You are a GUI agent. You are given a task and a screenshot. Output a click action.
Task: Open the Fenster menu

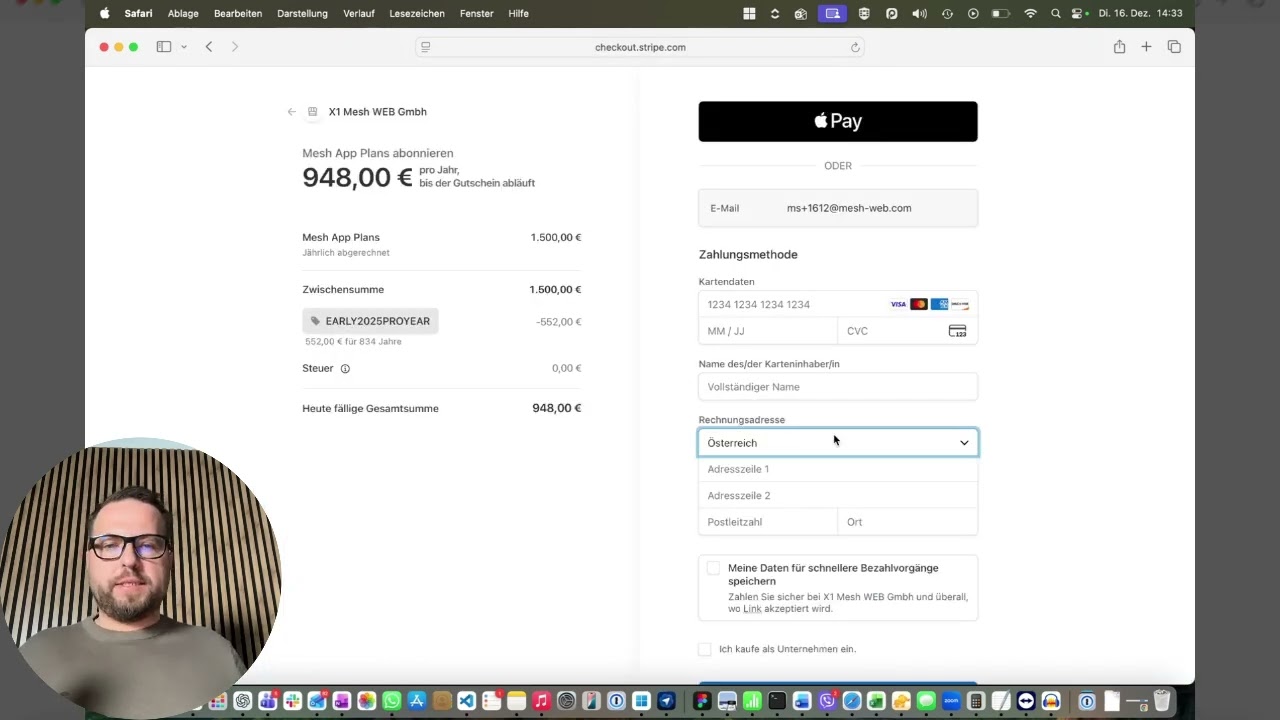pyautogui.click(x=476, y=14)
